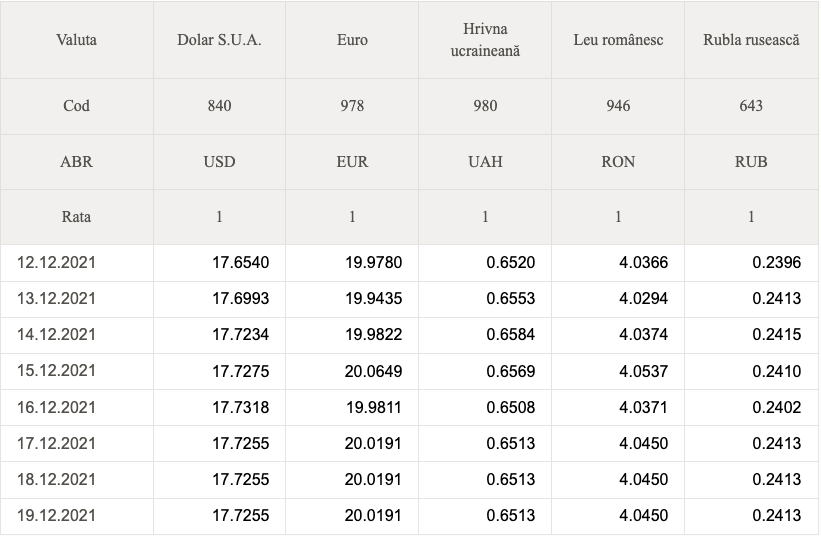Select USD rate 17.6540
The width and height of the screenshot is (821, 536).
tap(240, 263)
